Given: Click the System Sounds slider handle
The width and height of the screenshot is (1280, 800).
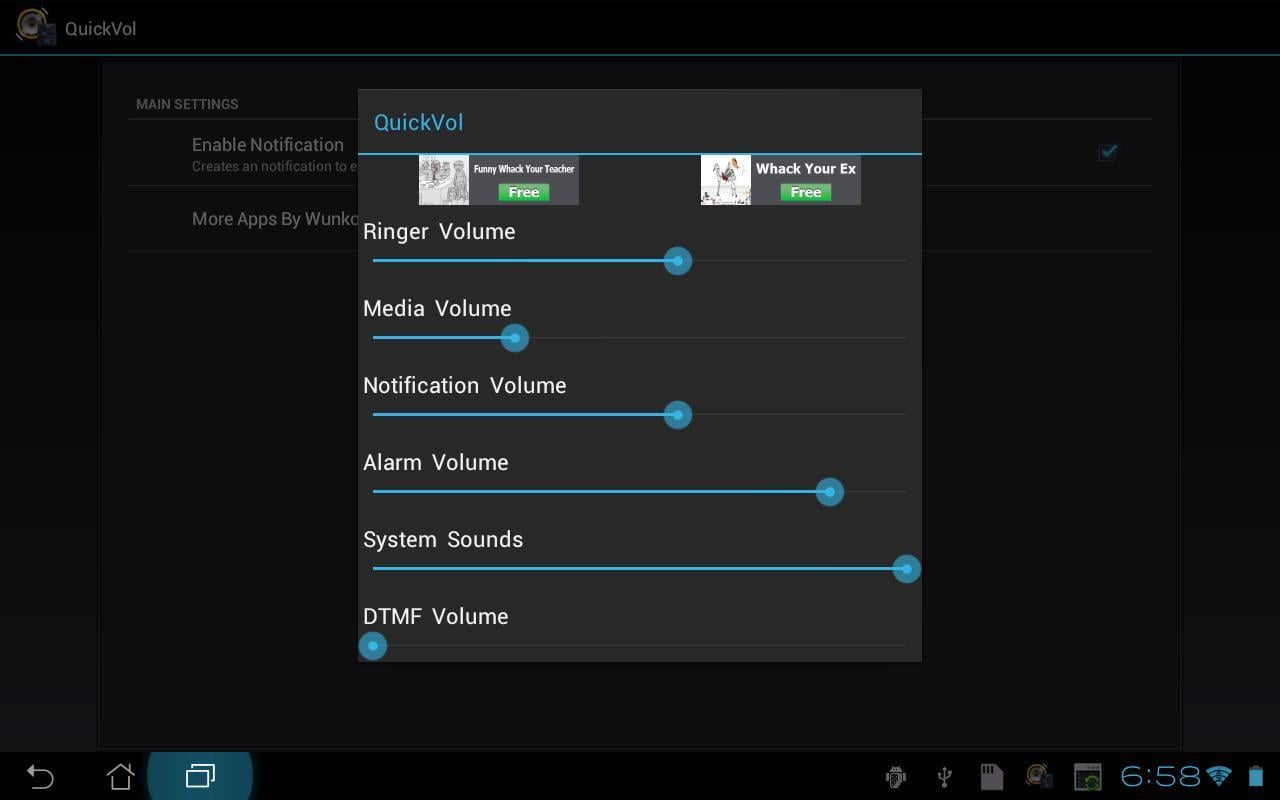Looking at the screenshot, I should pos(906,569).
